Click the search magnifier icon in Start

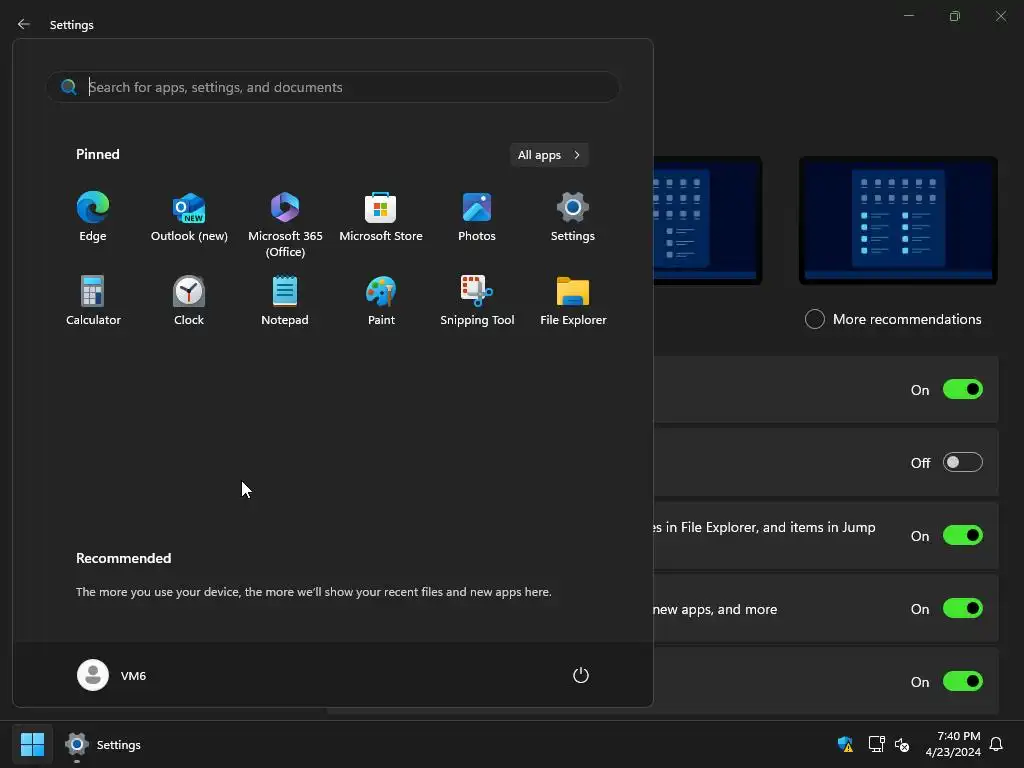(x=69, y=87)
